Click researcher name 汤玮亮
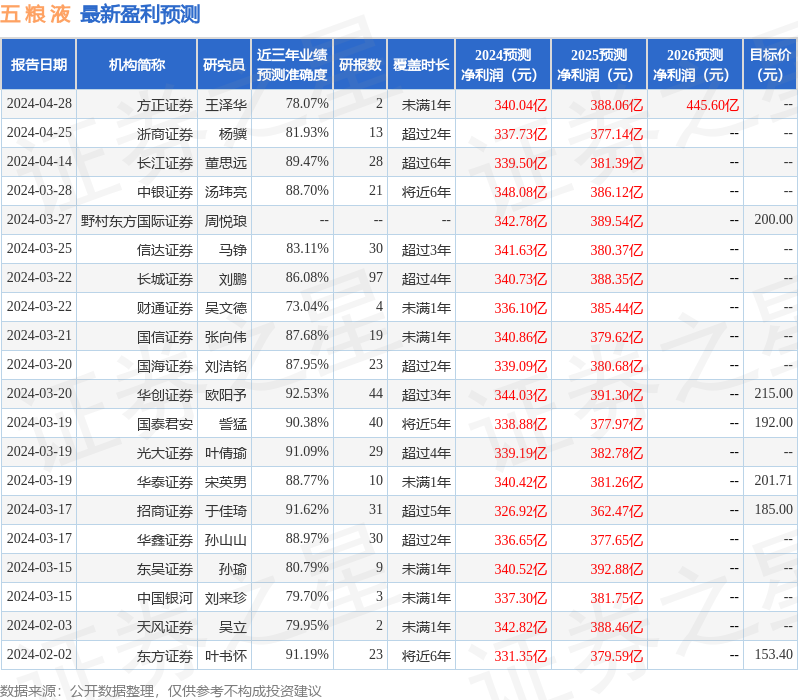Screen dimensions: 798x700 (x=226, y=192)
